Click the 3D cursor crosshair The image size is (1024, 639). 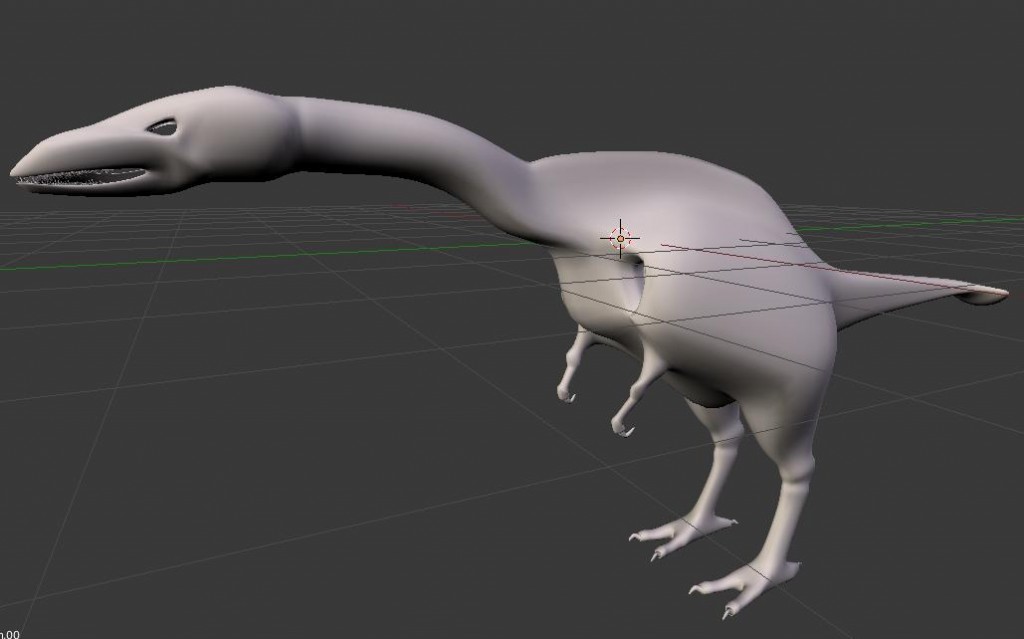[x=619, y=238]
